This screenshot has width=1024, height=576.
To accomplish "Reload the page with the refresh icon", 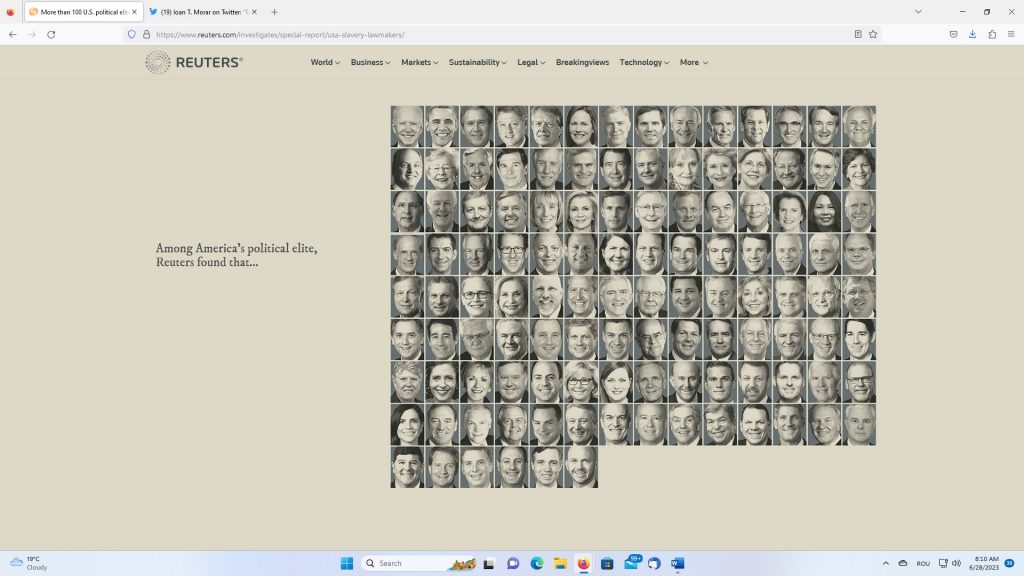I will 51,34.
